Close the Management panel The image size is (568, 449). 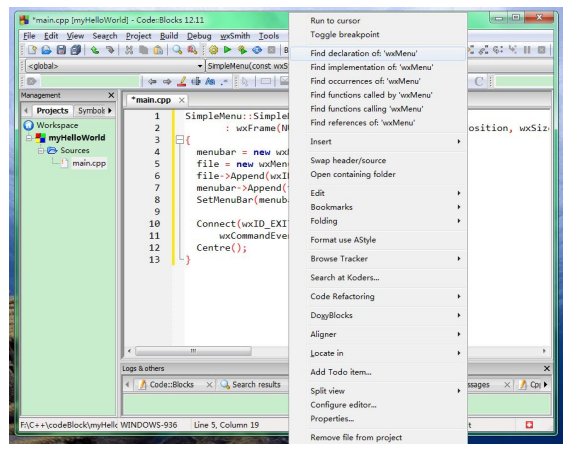point(111,95)
